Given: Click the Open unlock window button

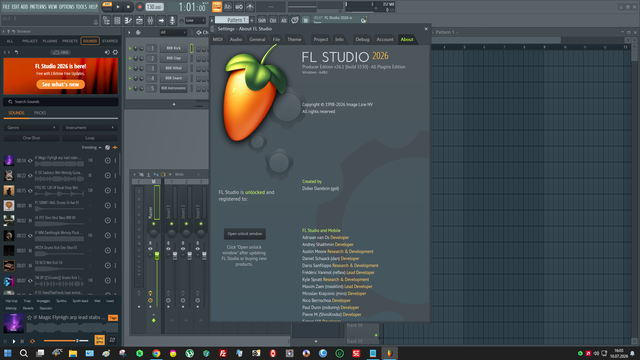Looking at the screenshot, I should [x=244, y=234].
